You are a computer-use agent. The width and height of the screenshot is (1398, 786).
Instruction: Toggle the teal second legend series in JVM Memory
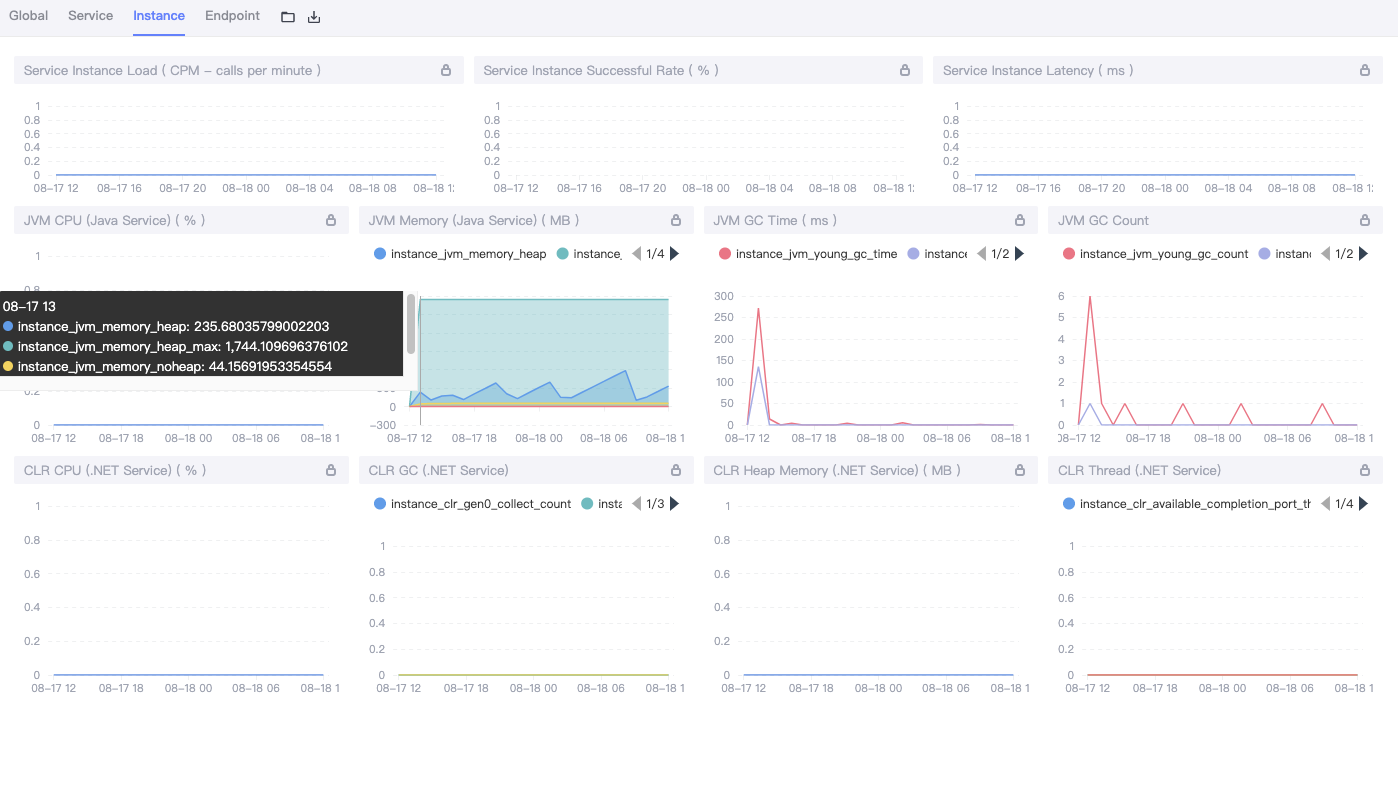(x=590, y=254)
